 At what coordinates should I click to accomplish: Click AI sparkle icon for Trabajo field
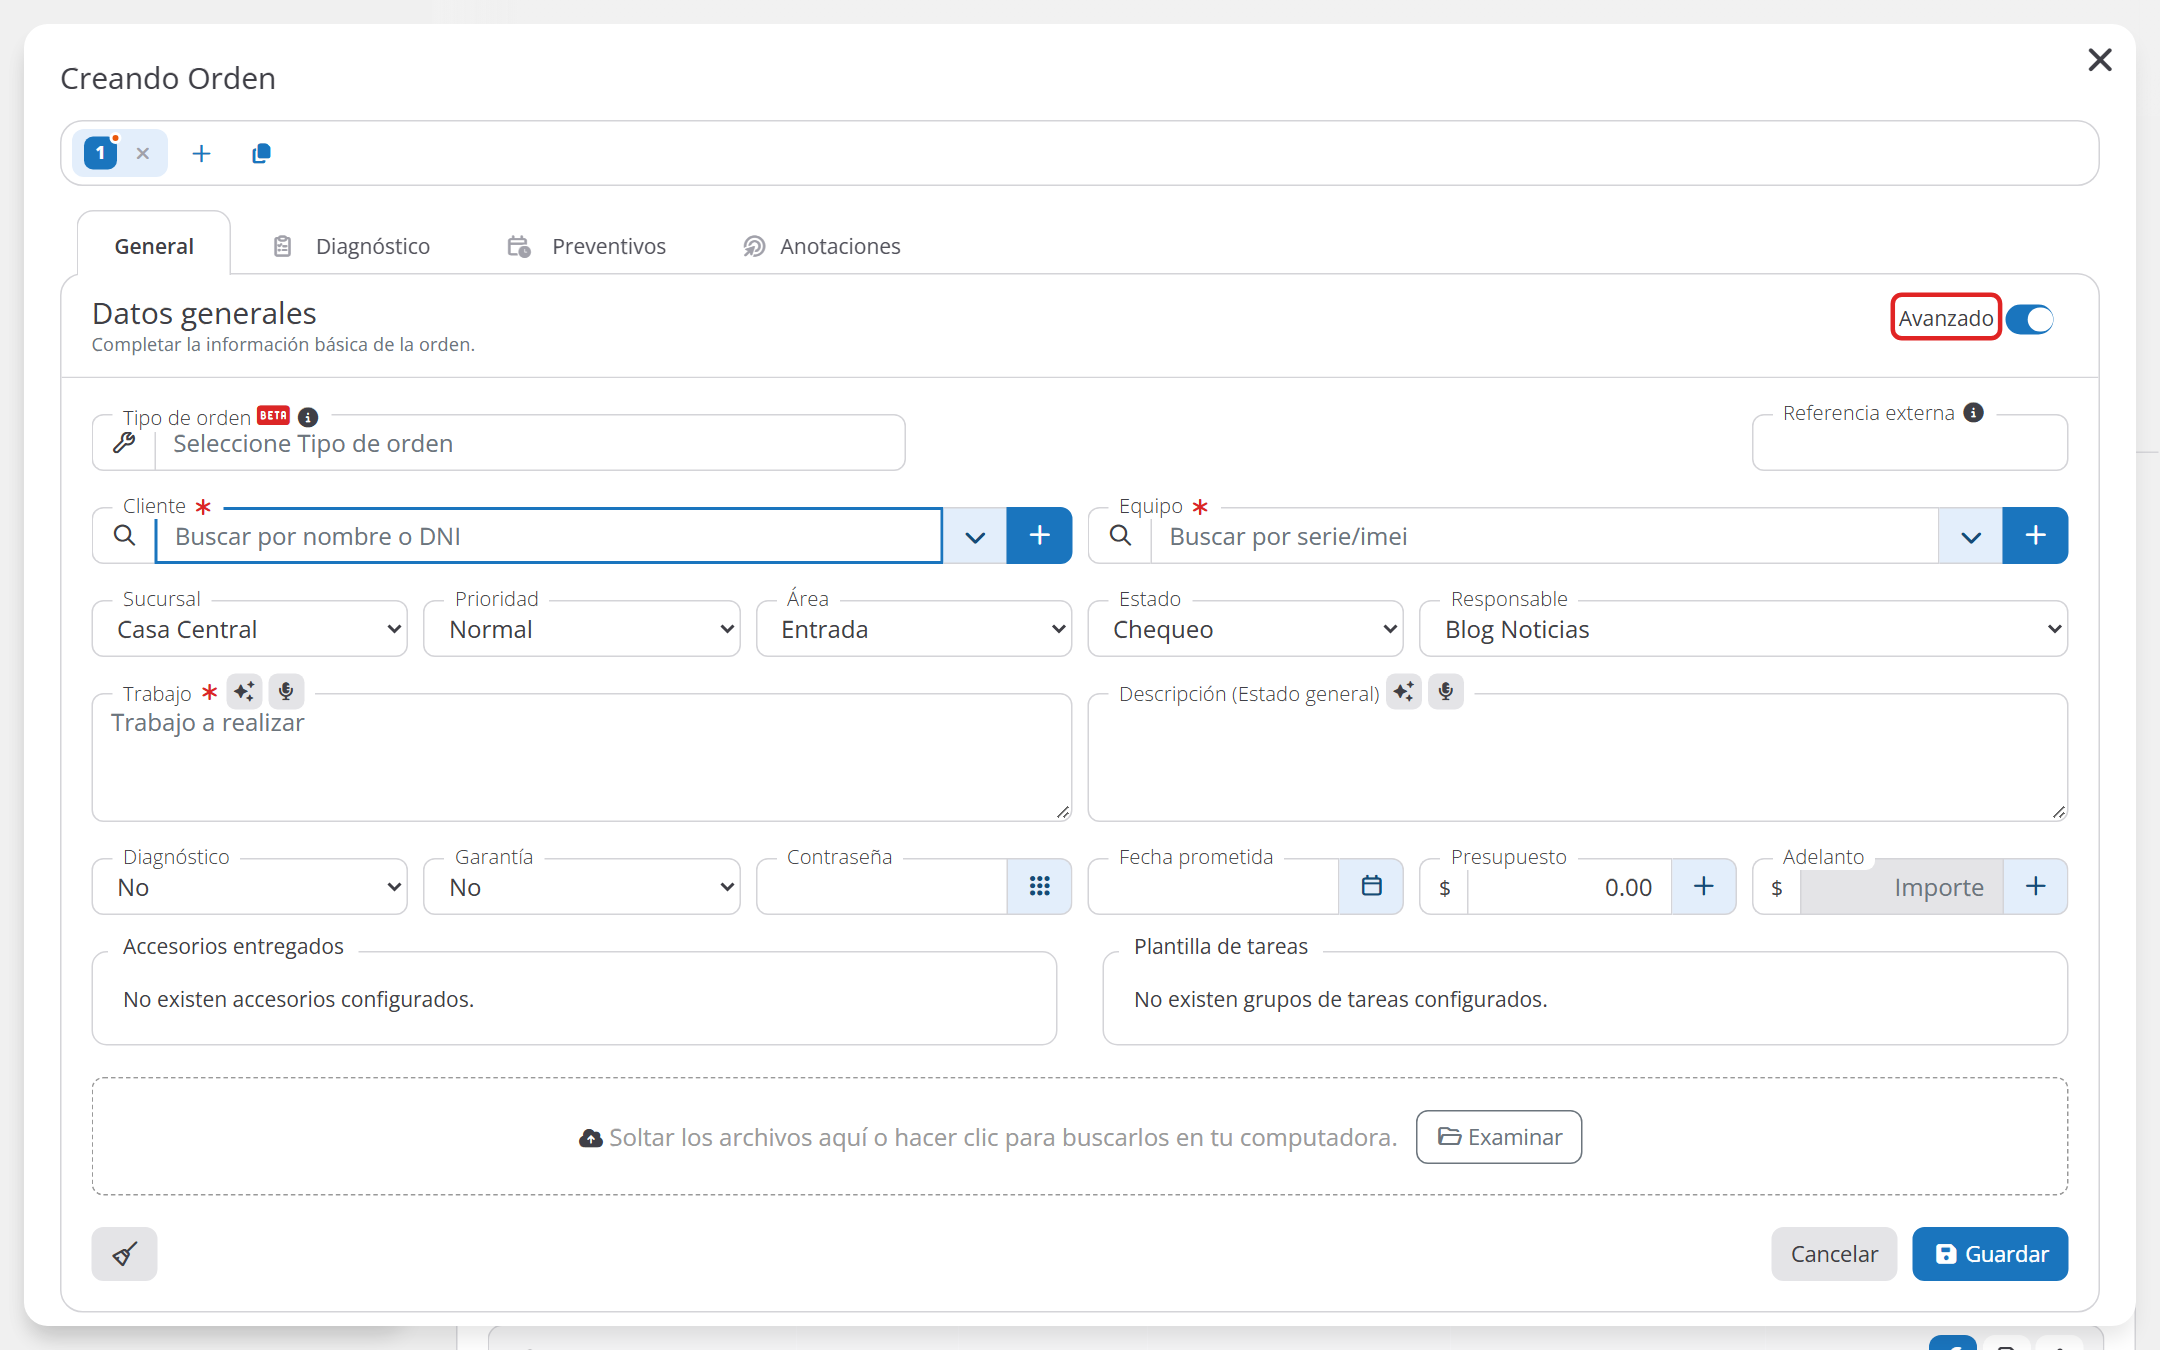[244, 692]
